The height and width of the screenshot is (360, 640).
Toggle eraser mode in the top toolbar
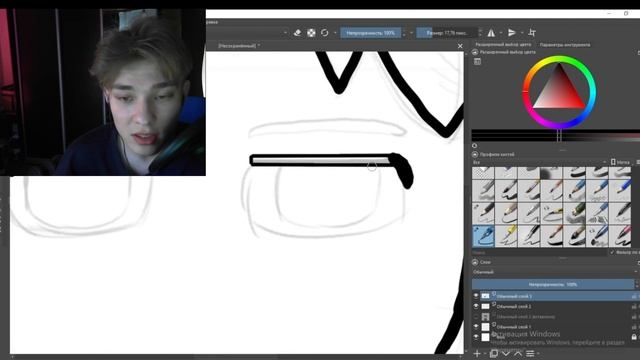coord(297,33)
